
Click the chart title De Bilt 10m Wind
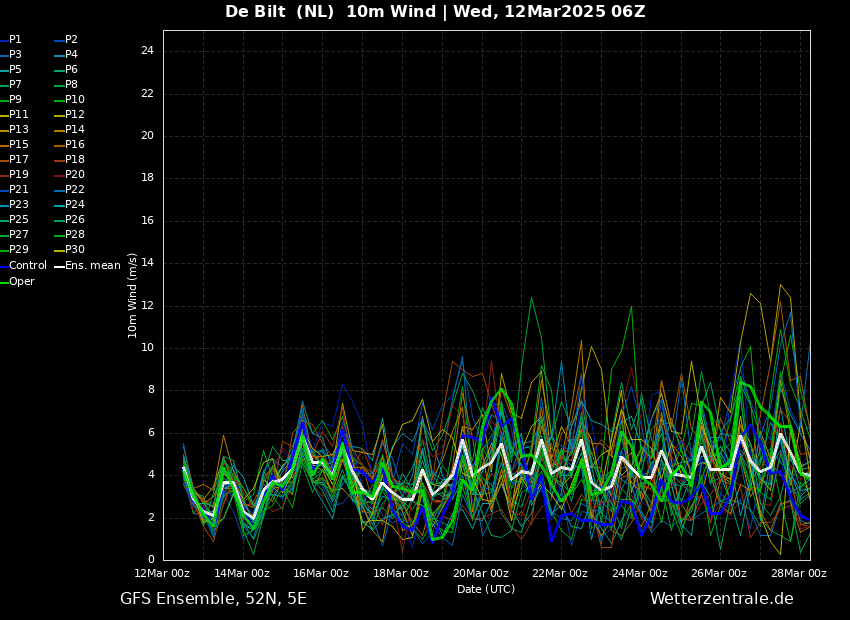435,12
